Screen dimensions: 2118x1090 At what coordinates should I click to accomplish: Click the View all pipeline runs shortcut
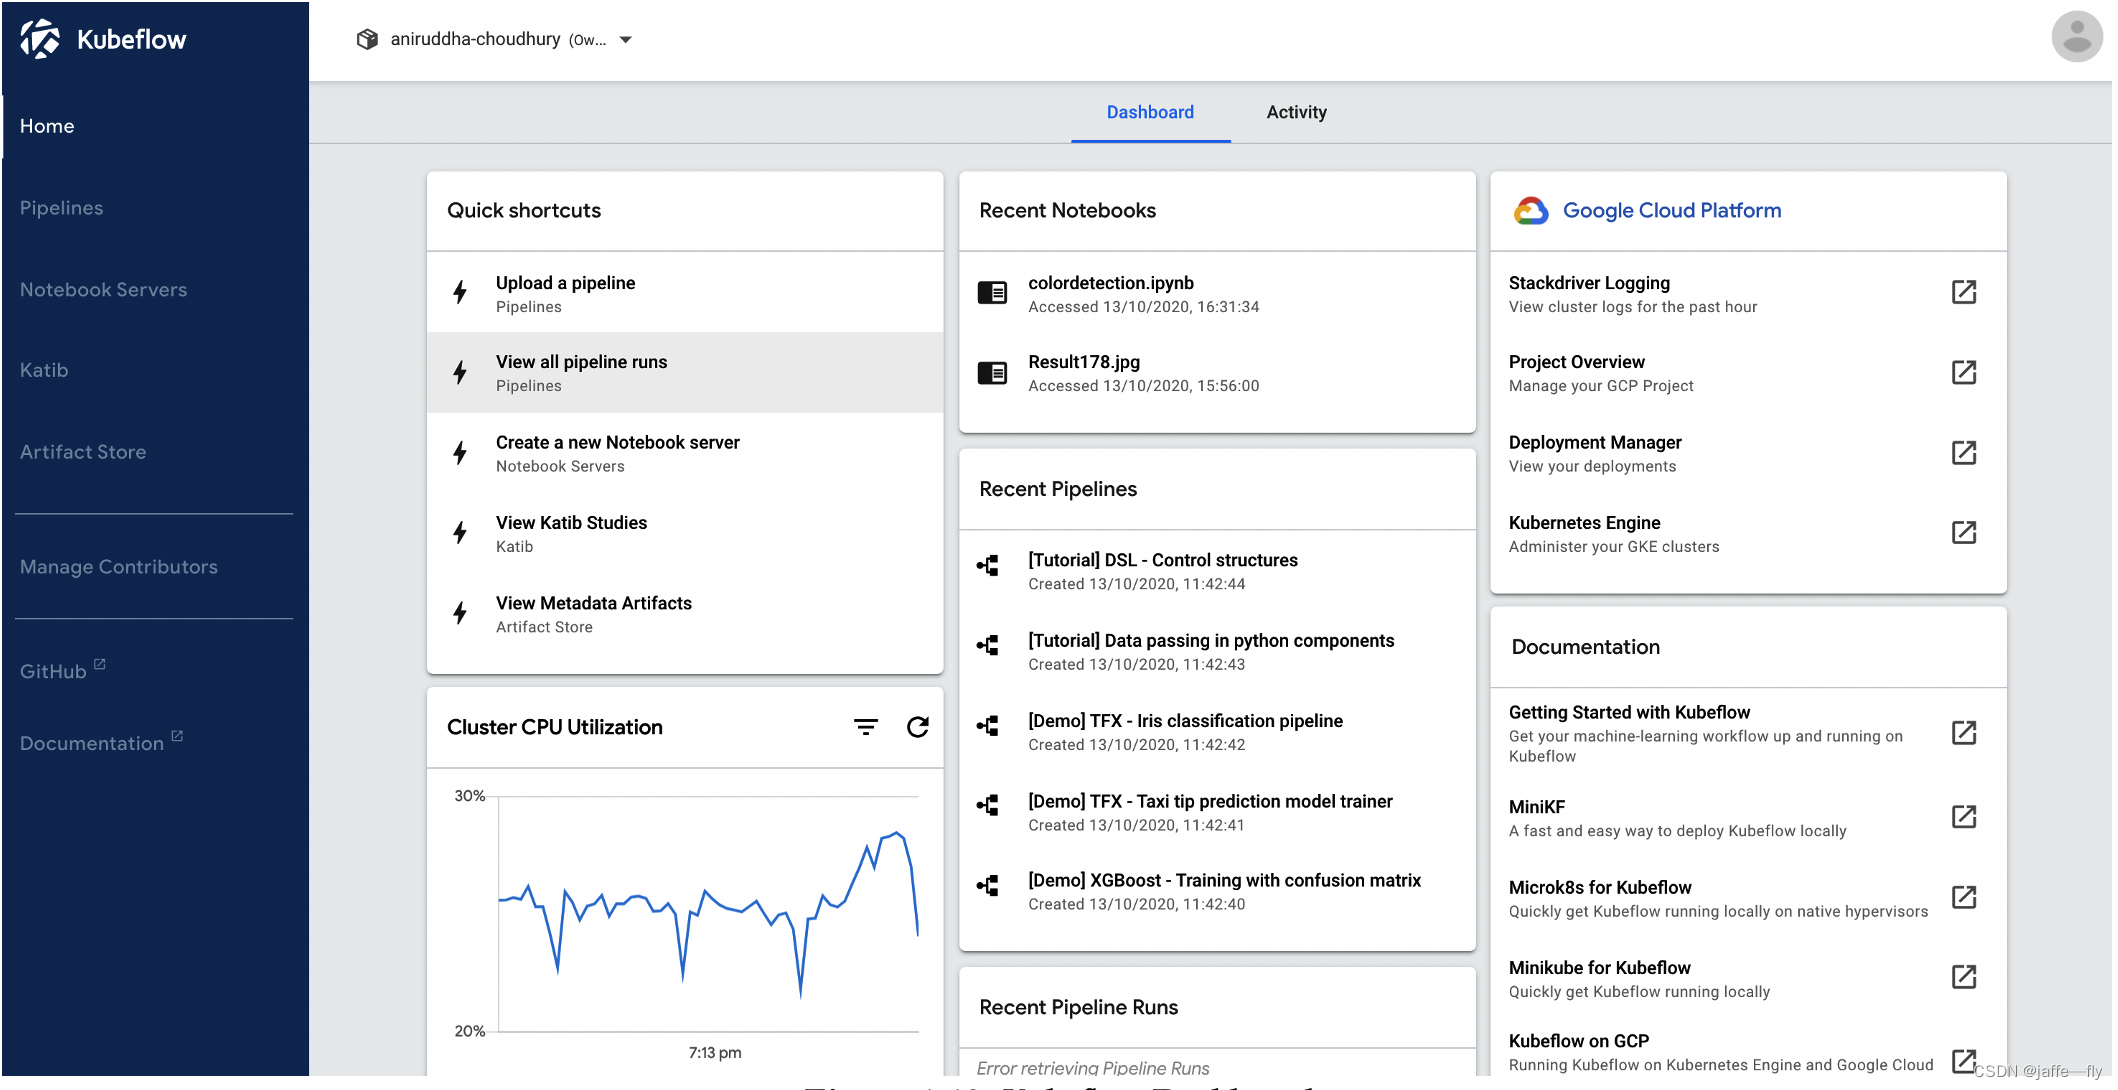click(685, 373)
